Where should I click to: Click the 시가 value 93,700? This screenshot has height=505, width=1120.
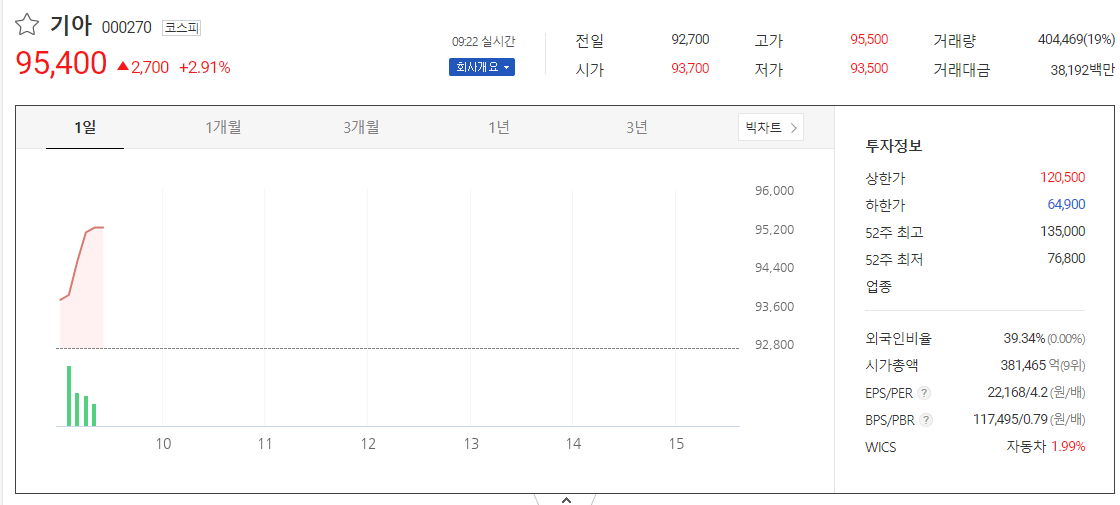point(690,69)
